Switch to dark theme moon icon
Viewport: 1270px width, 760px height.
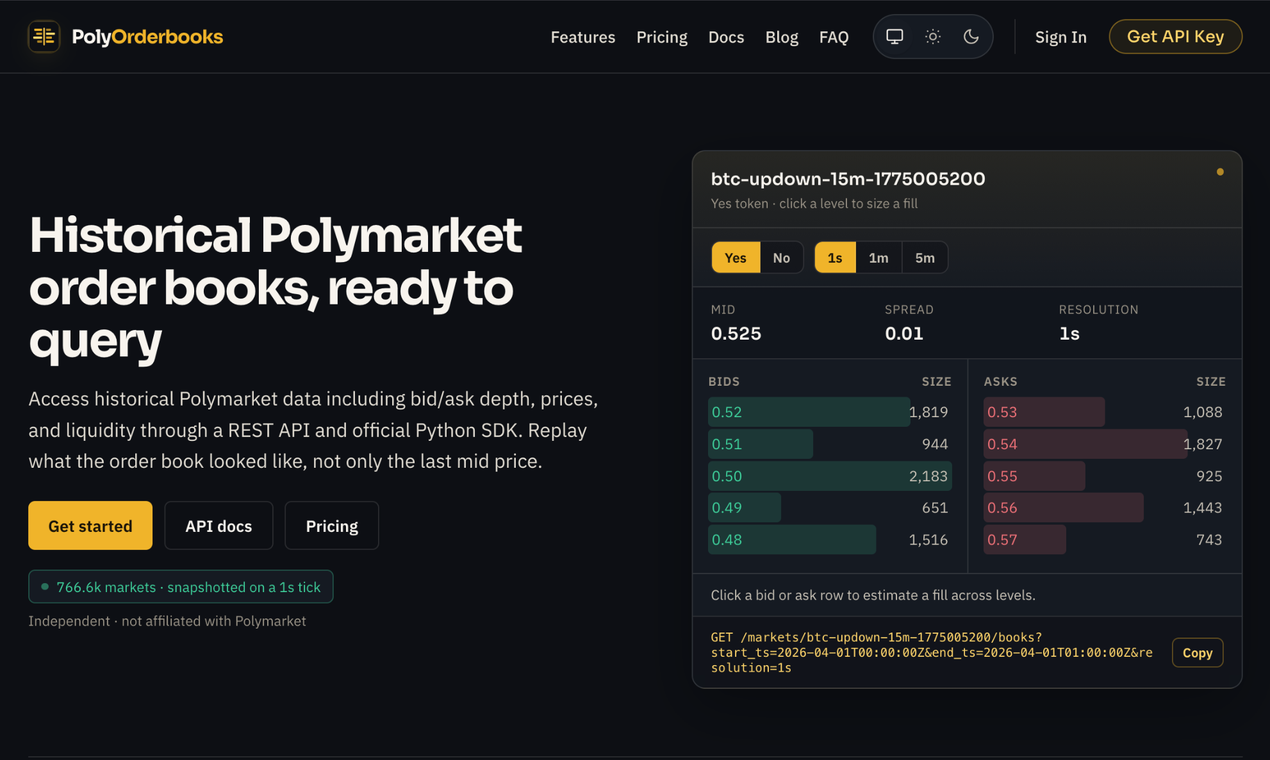coord(971,37)
